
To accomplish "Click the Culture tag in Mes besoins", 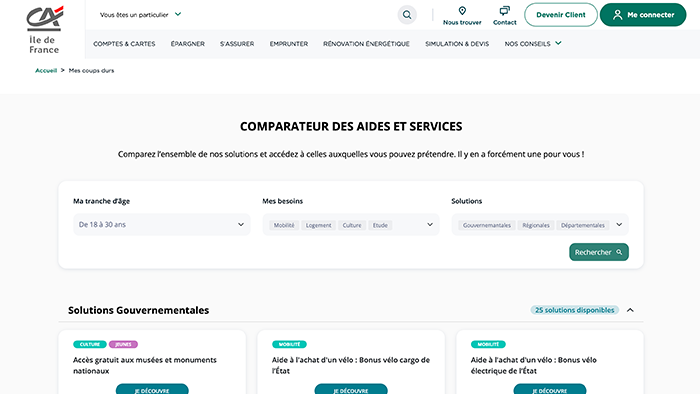I will (x=352, y=225).
